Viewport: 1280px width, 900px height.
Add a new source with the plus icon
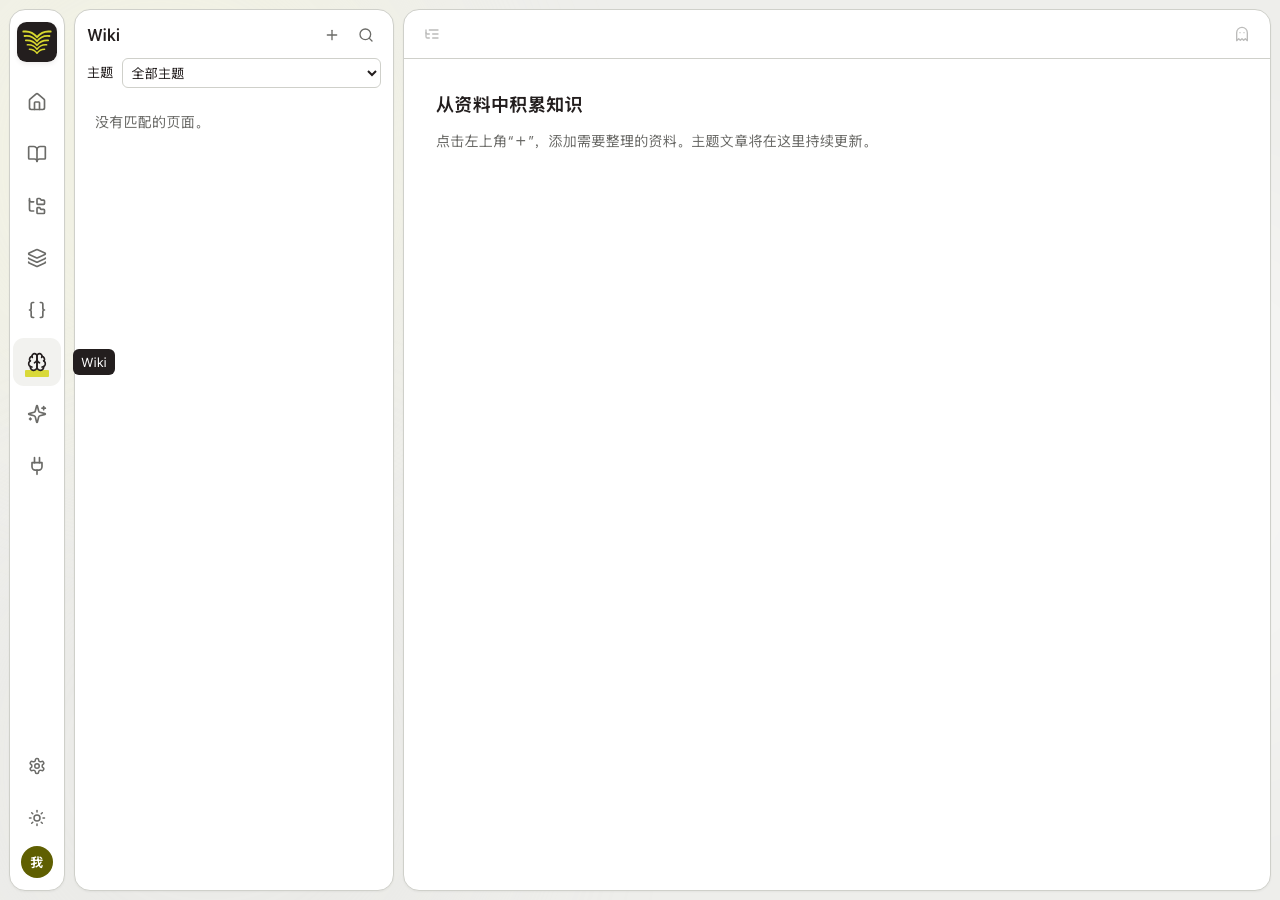332,35
